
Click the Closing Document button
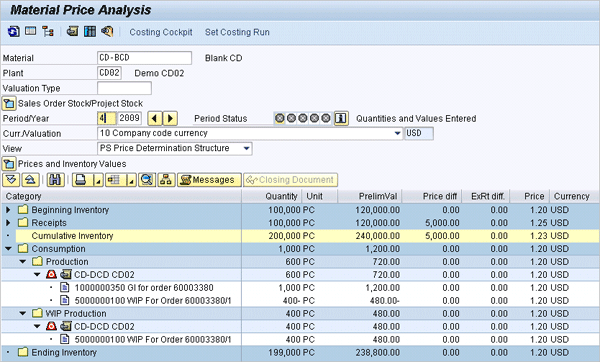(x=290, y=180)
